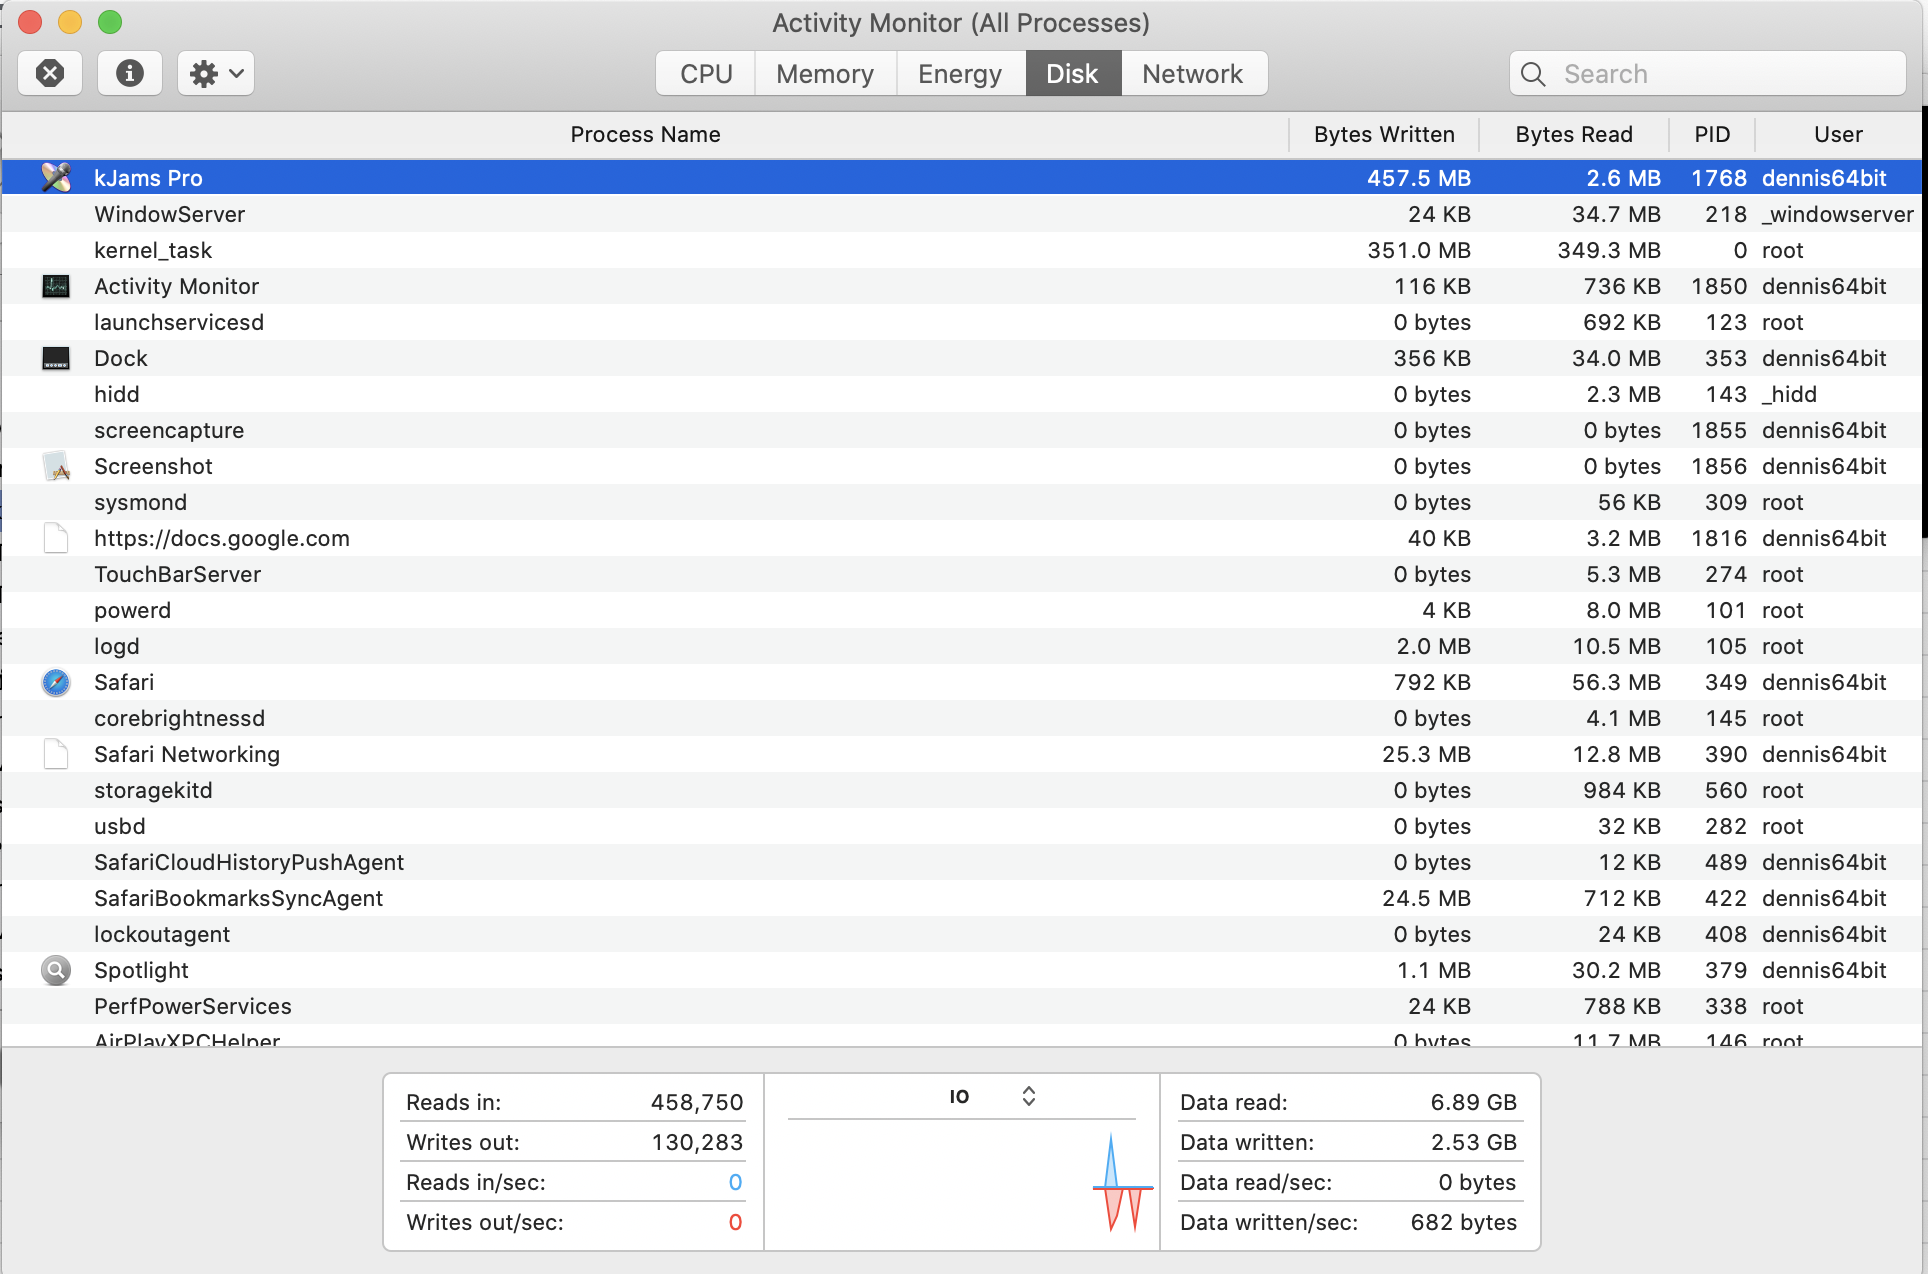Click the Activity Monitor process icon
Viewport: 1928px width, 1274px height.
(56, 287)
